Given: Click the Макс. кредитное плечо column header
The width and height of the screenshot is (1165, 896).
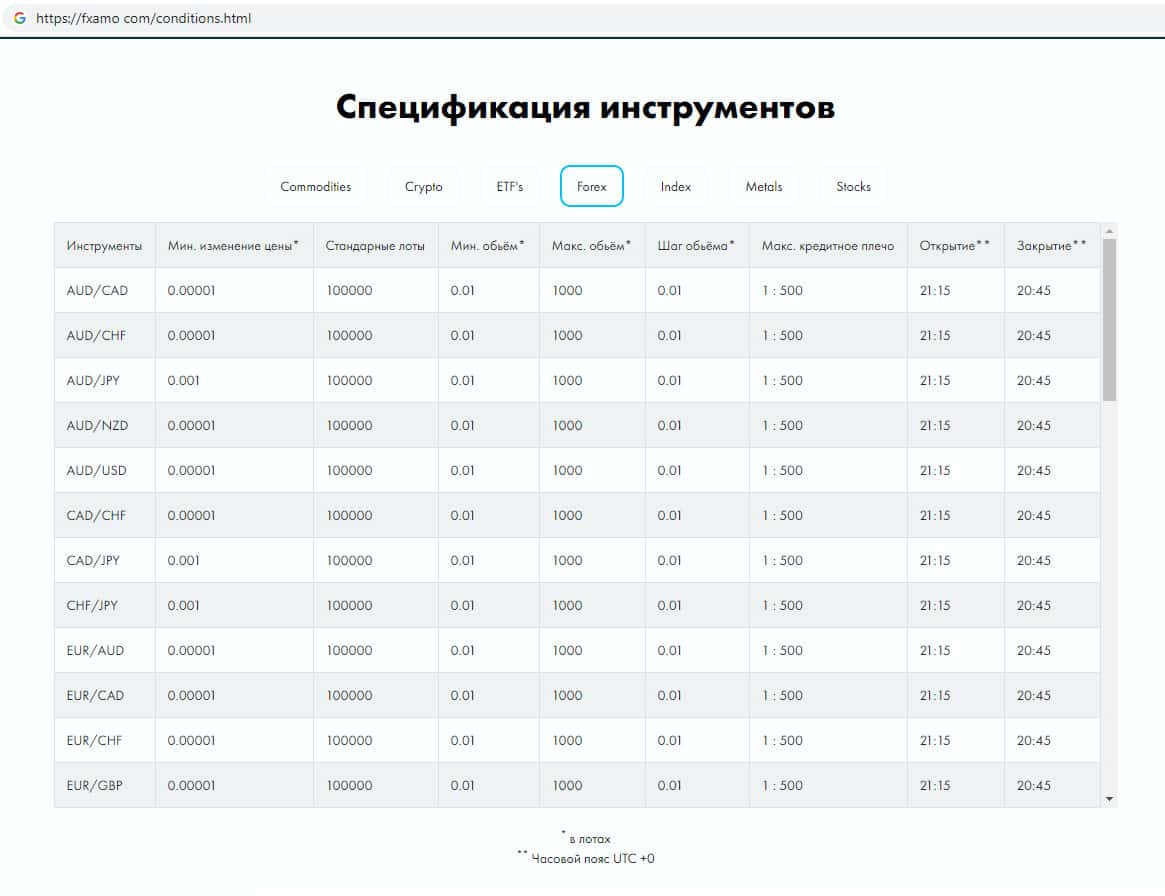Looking at the screenshot, I should click(828, 245).
